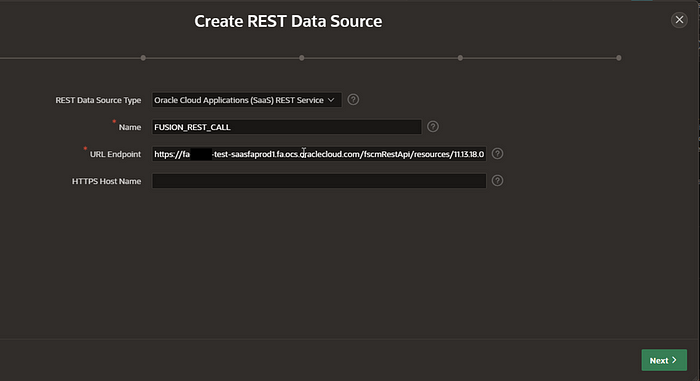Close the Create REST Data Source dialog
This screenshot has width=700, height=381.
point(679,20)
